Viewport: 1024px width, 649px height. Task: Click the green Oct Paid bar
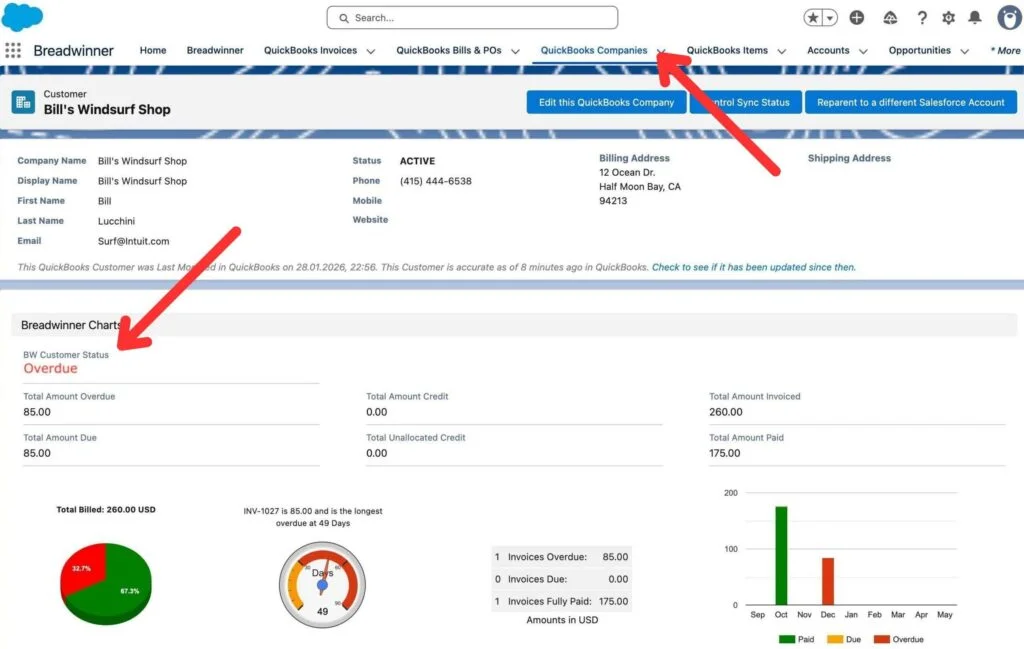coord(781,555)
